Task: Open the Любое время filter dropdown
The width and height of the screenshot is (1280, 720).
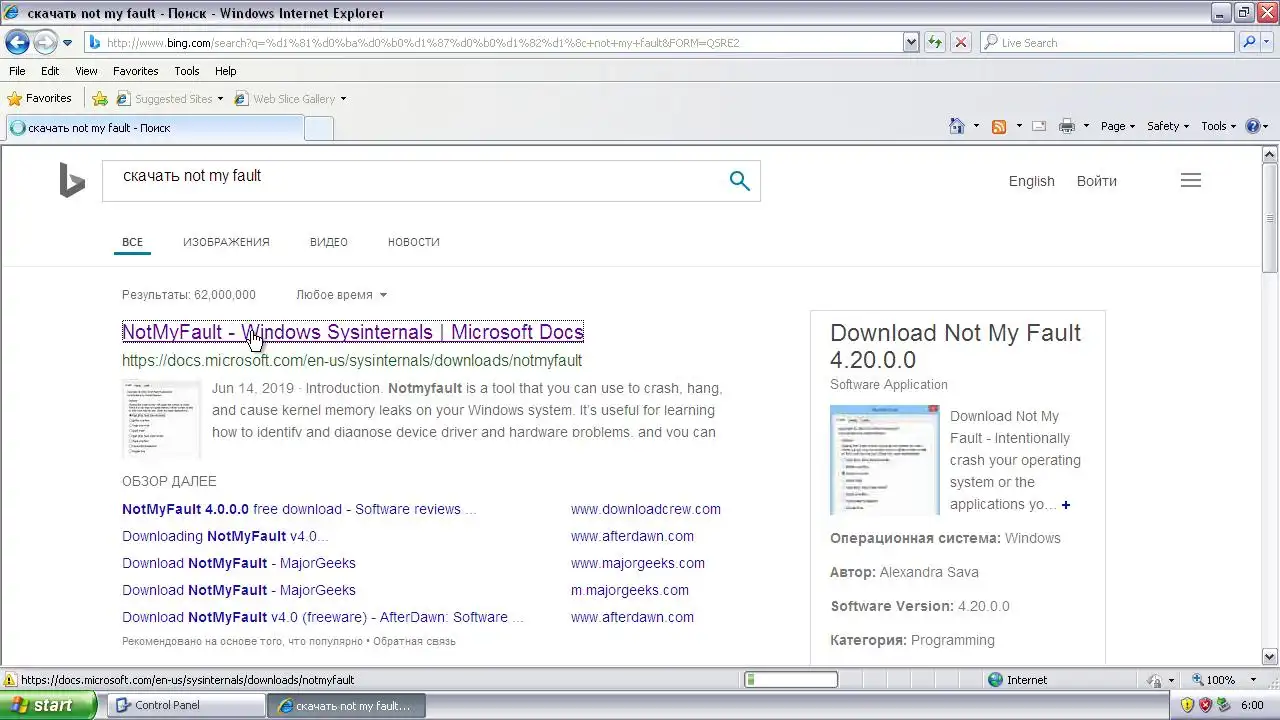Action: click(341, 295)
